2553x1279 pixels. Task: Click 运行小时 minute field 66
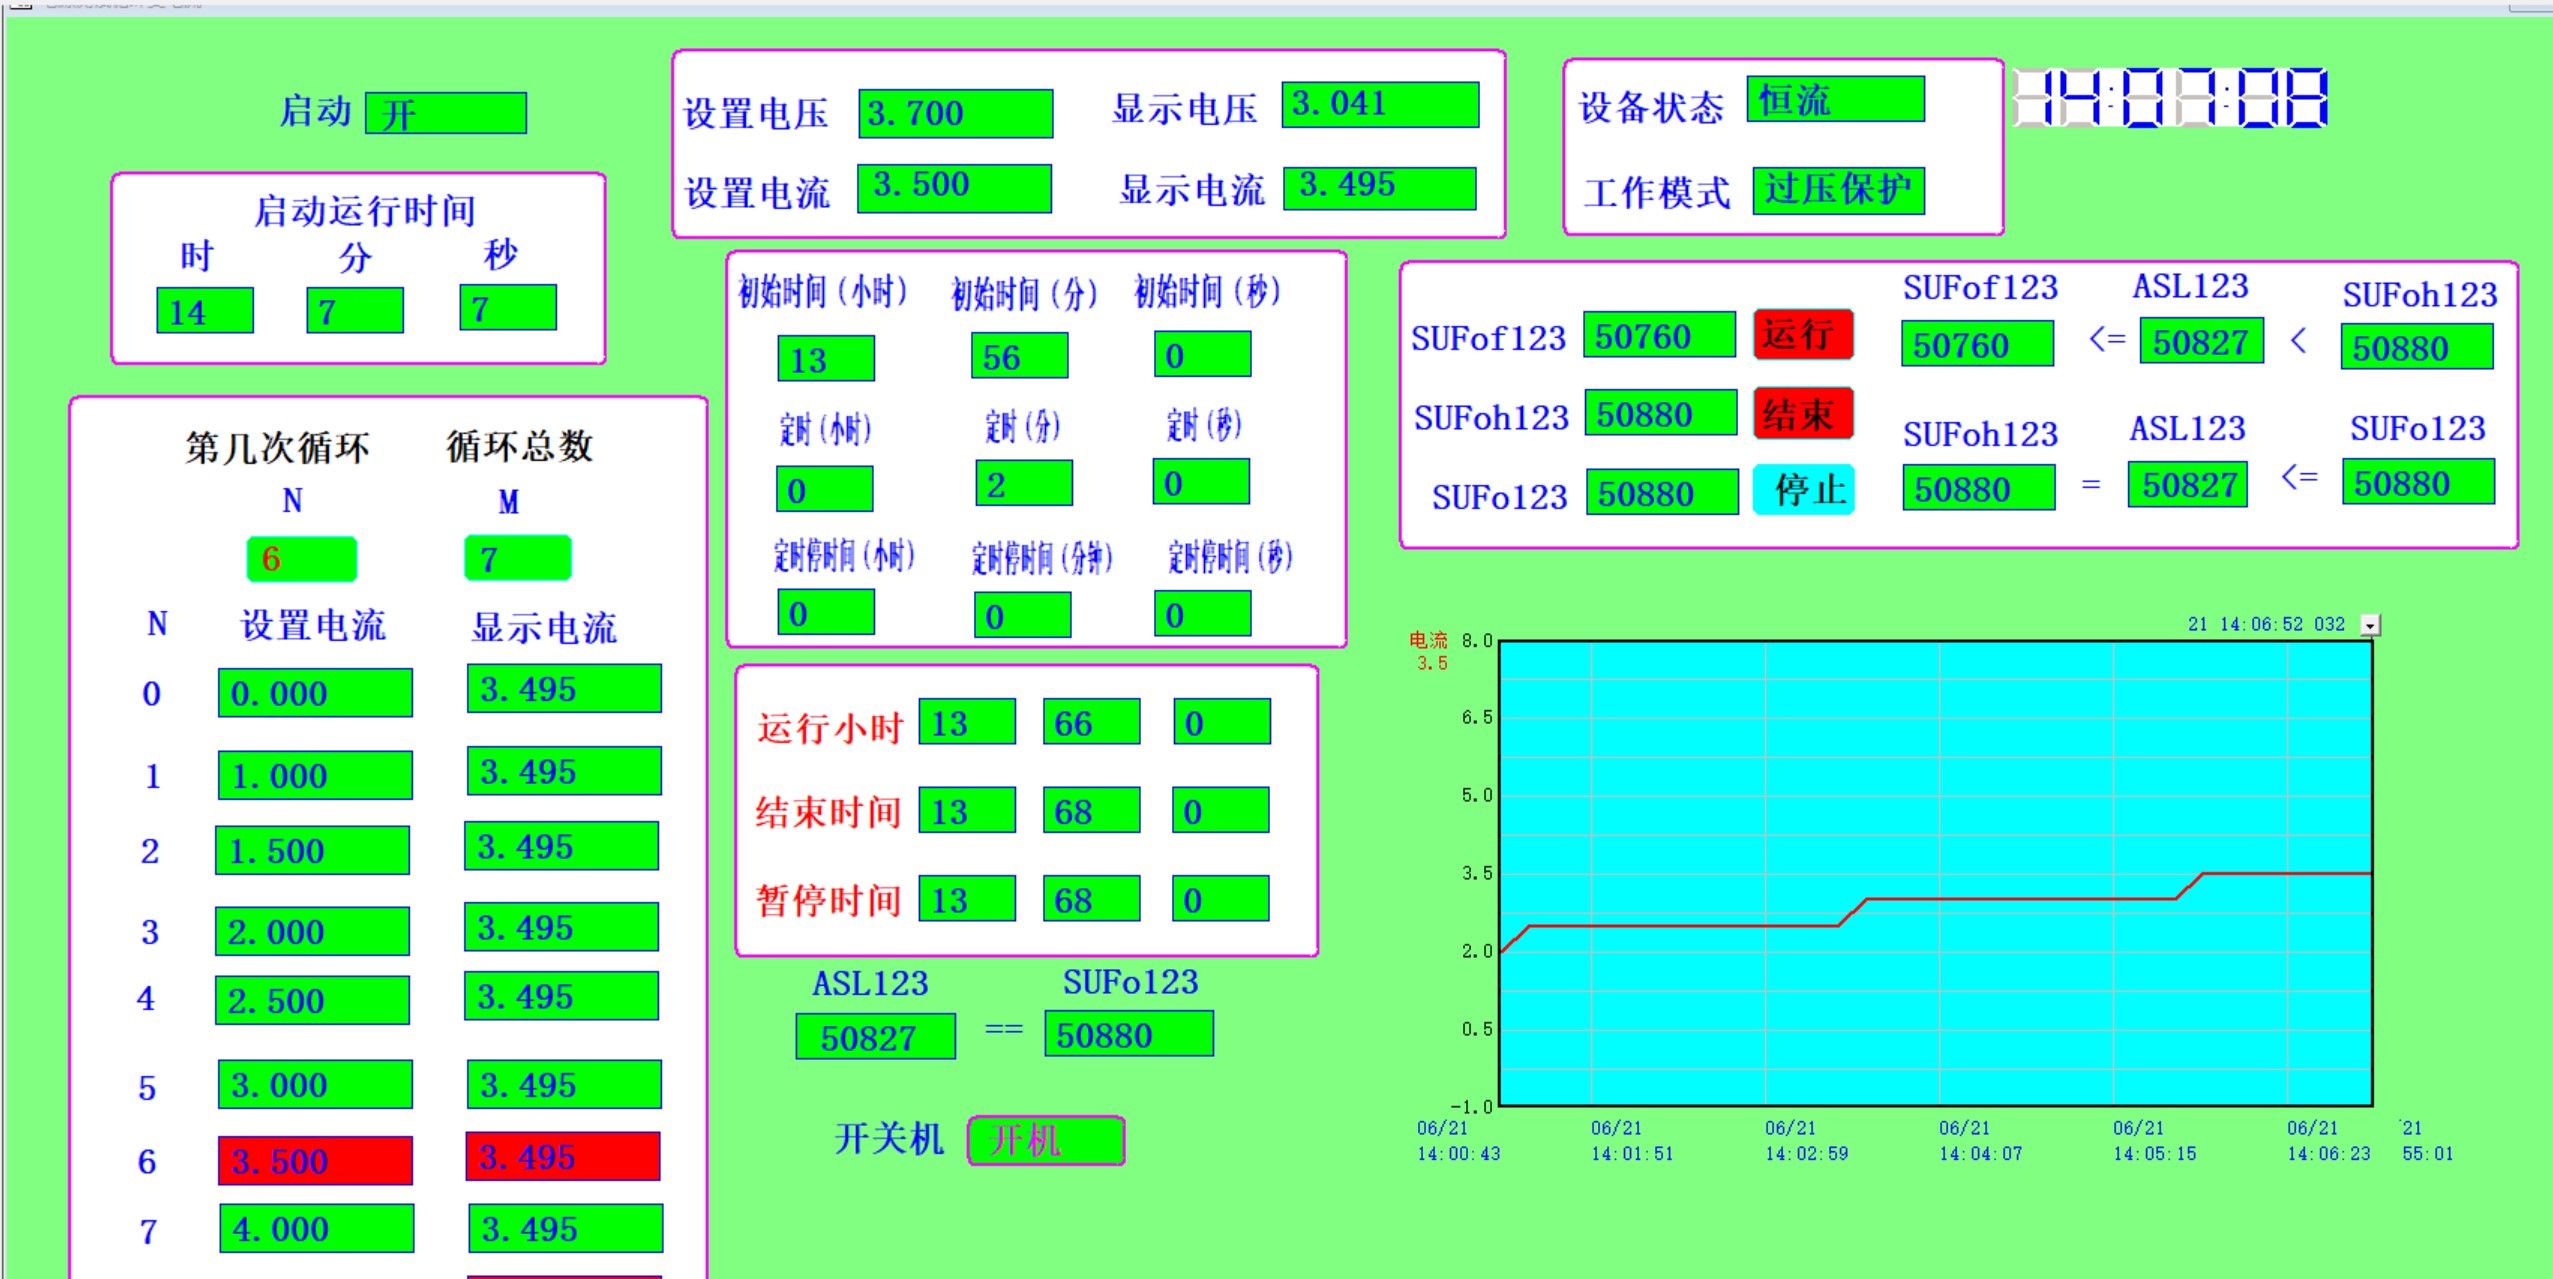1091,721
